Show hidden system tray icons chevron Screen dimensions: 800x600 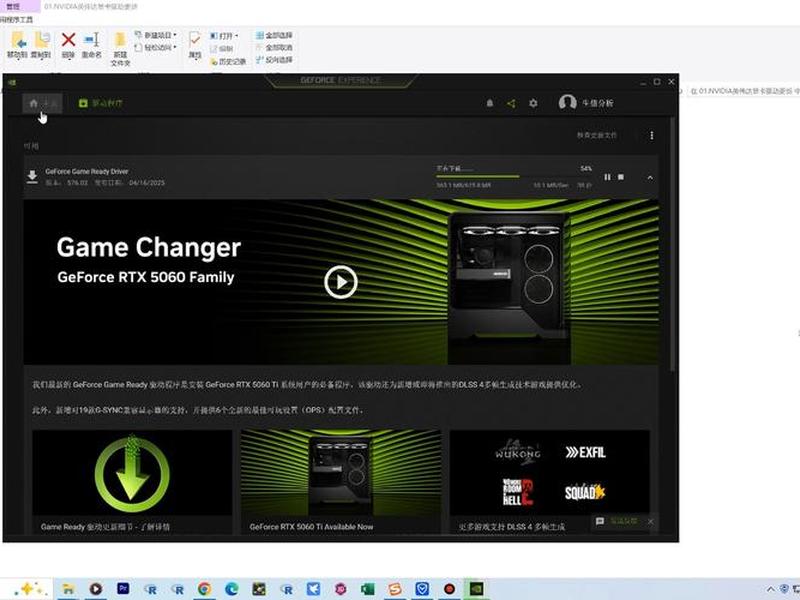tap(771, 589)
